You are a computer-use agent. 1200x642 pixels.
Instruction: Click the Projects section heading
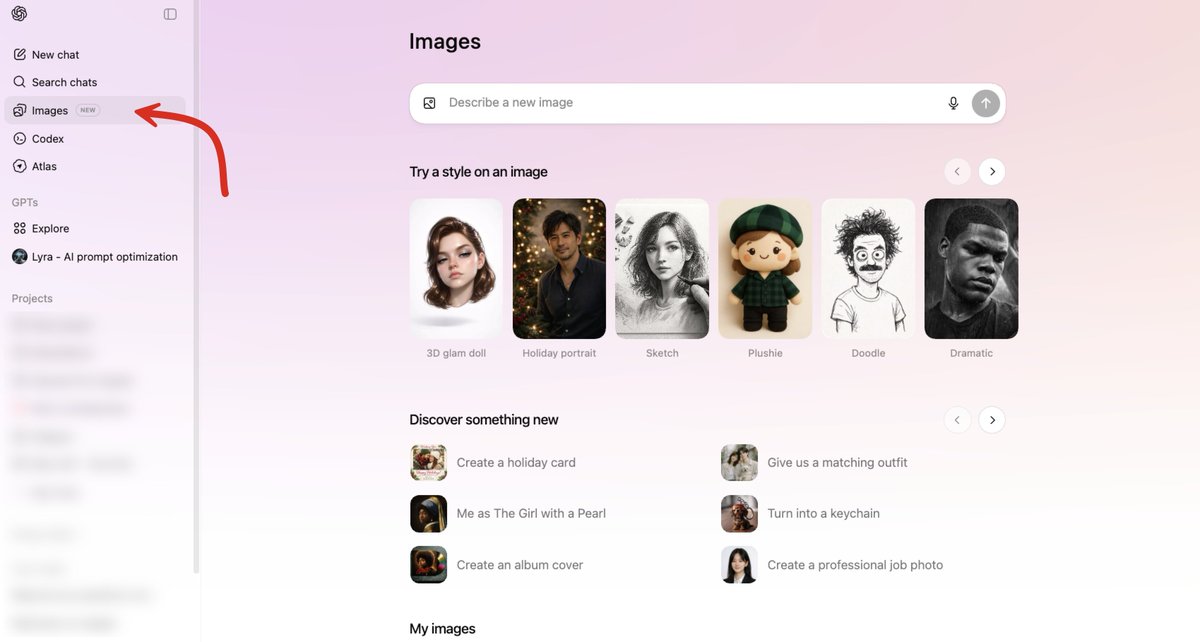click(32, 299)
